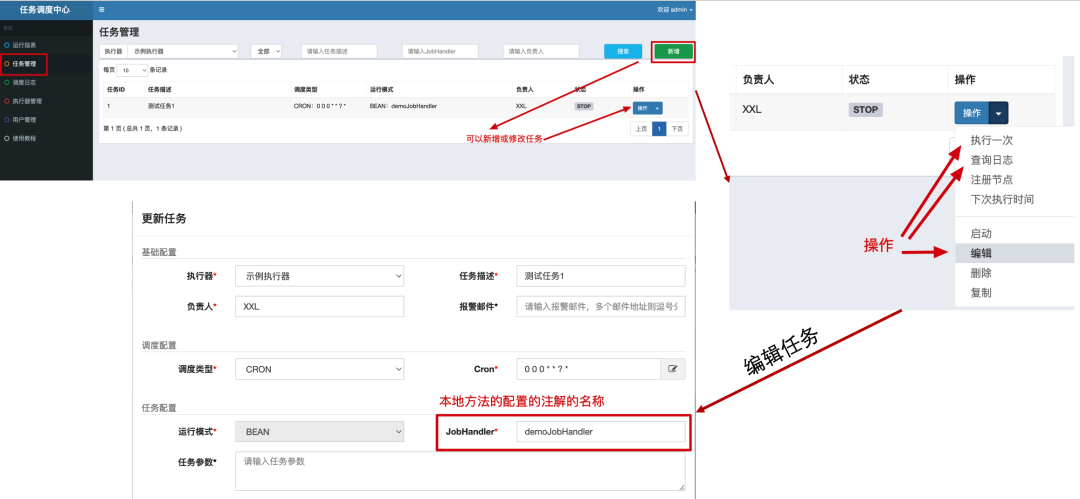Screen dimensions: 1080x499
Task: Select page 1 in pagination
Action: [x=658, y=129]
